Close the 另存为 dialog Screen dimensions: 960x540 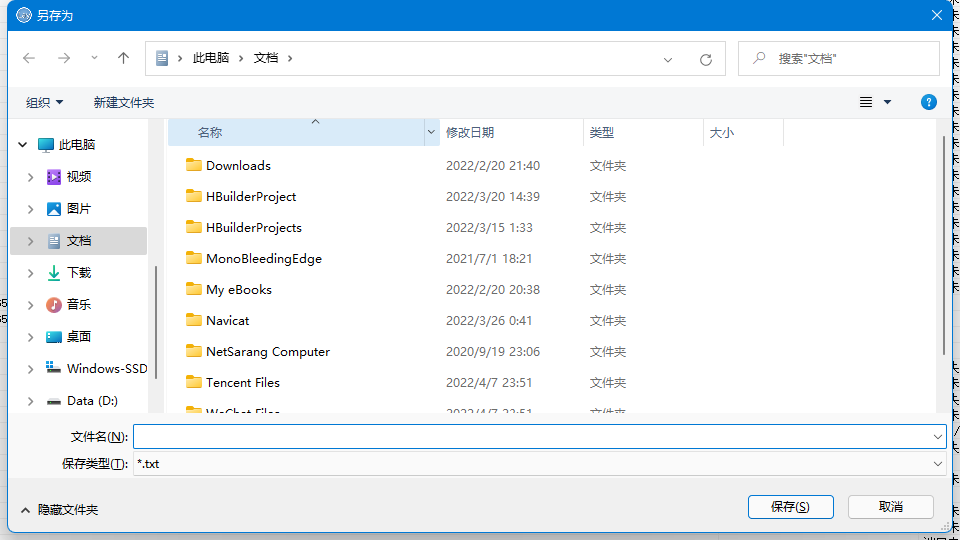coord(937,15)
